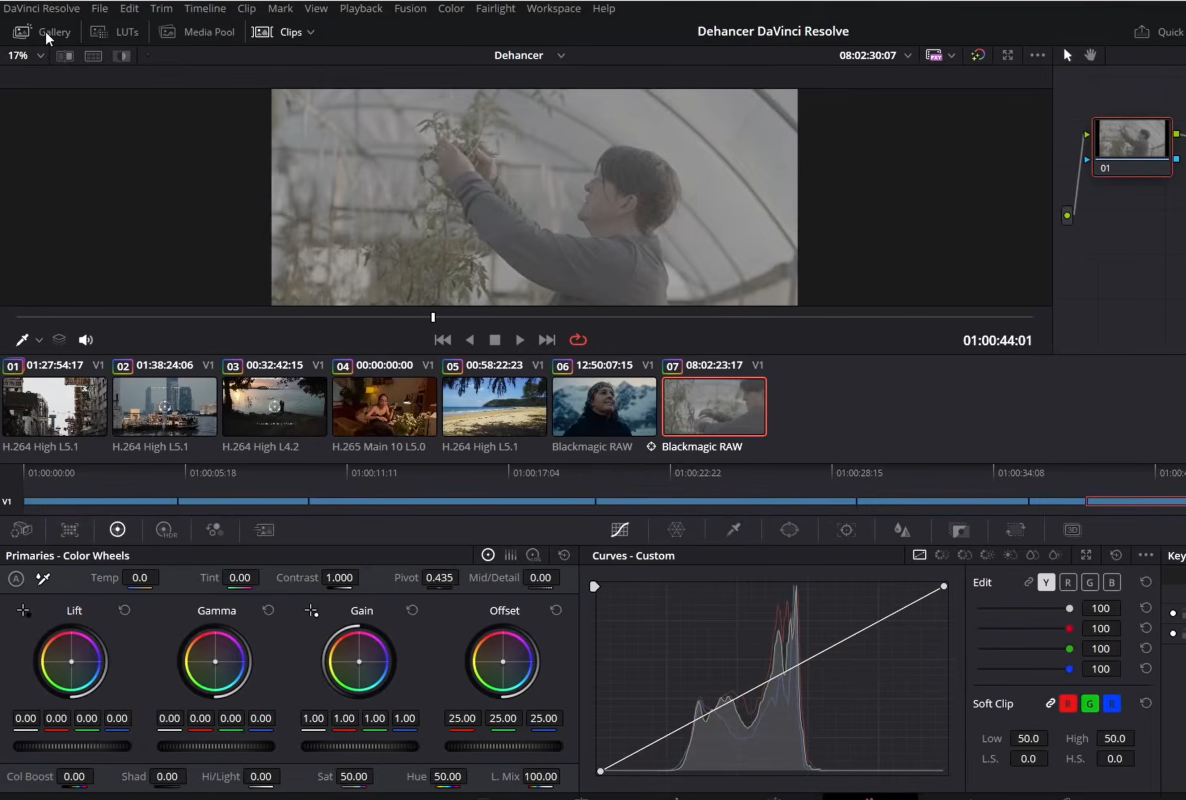Select the Y luminance curve channel
Image resolution: width=1186 pixels, height=800 pixels.
(1045, 582)
